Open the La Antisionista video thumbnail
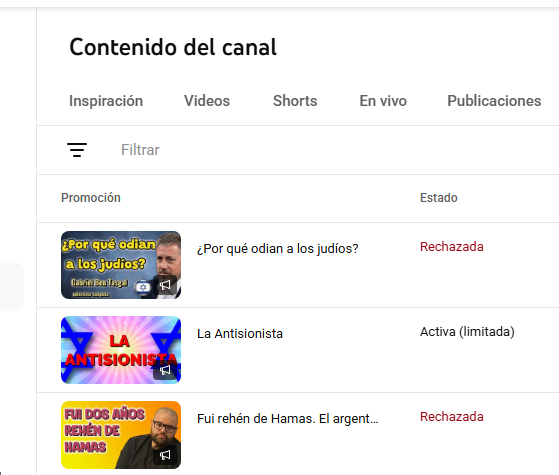This screenshot has height=475, width=559. click(121, 350)
